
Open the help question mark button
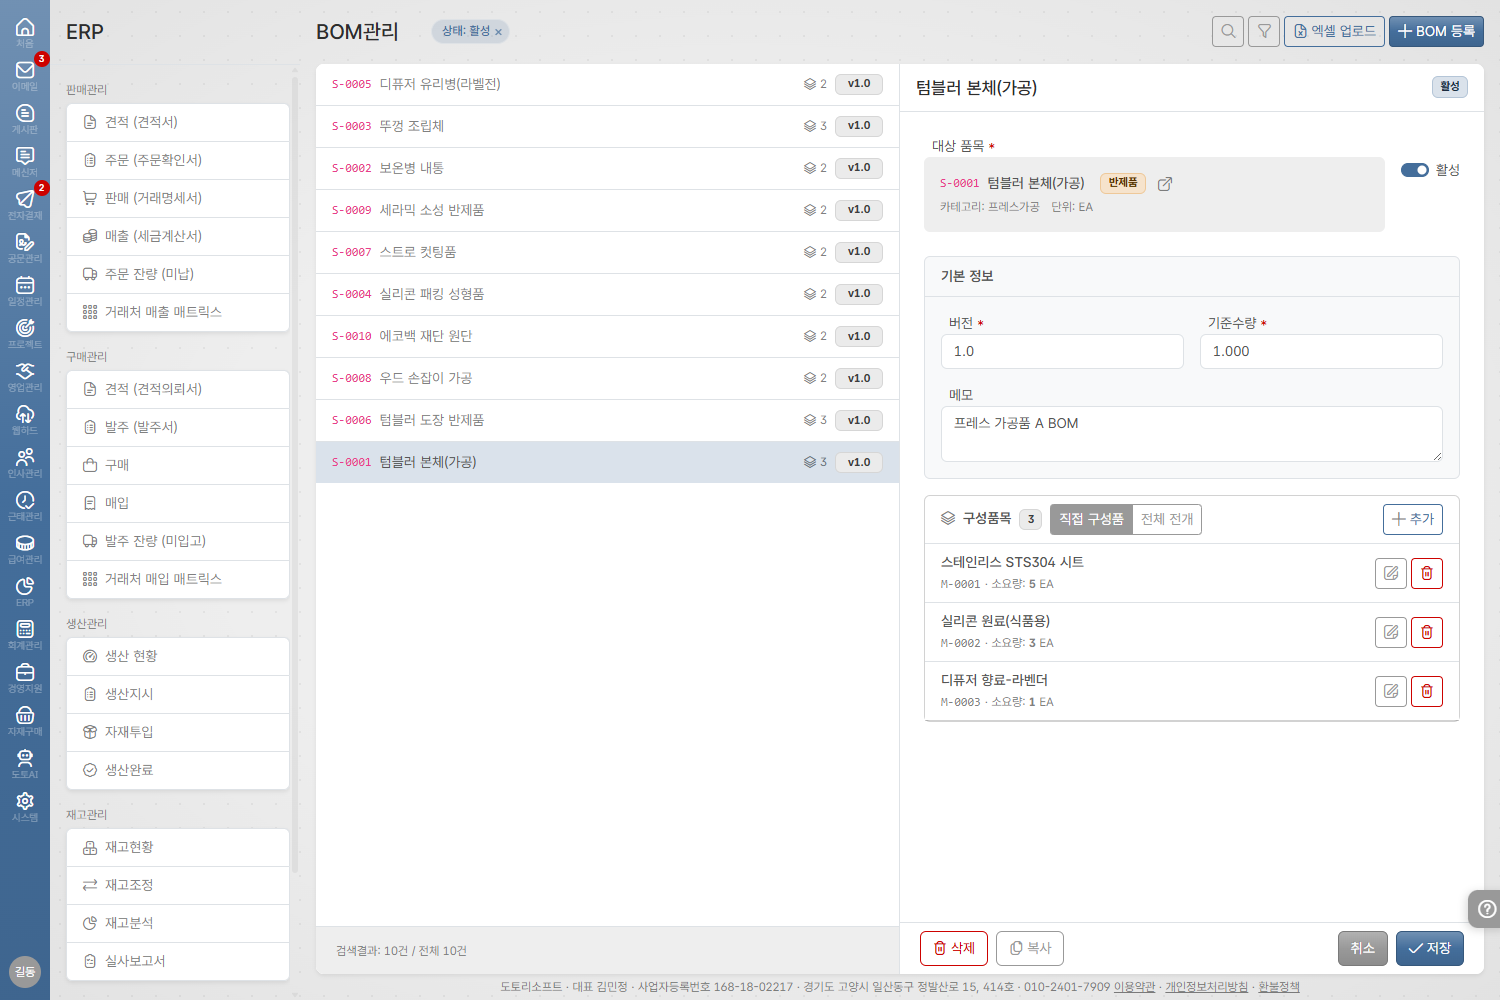pos(1486,909)
